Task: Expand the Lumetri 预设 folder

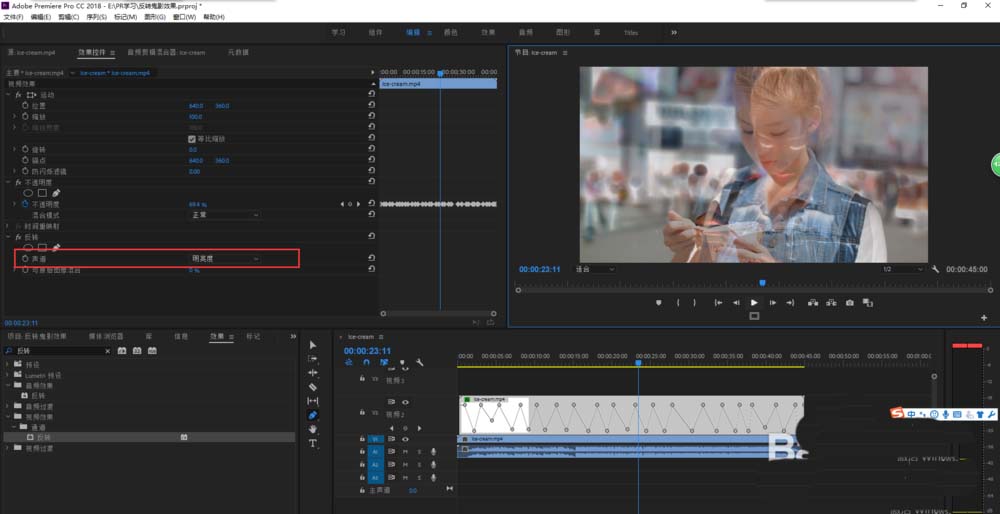Action: 8,375
